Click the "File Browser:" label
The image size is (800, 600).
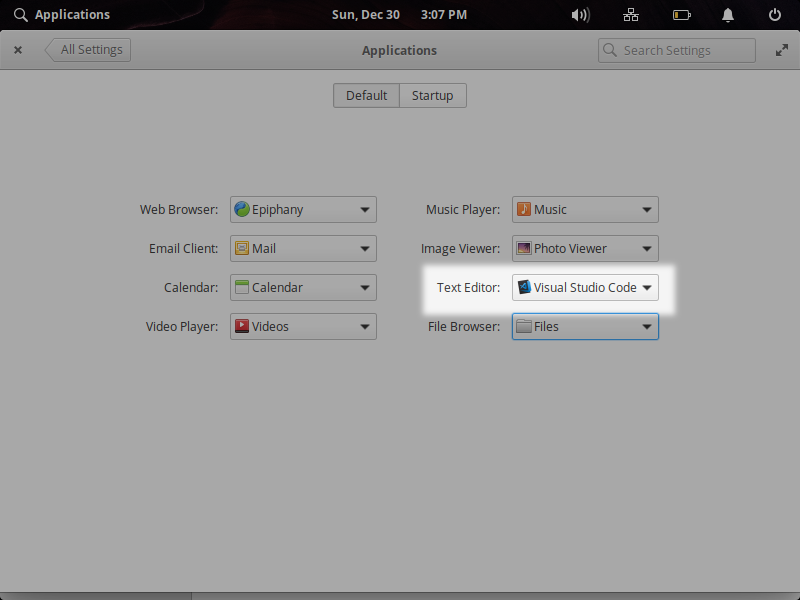[x=464, y=327]
